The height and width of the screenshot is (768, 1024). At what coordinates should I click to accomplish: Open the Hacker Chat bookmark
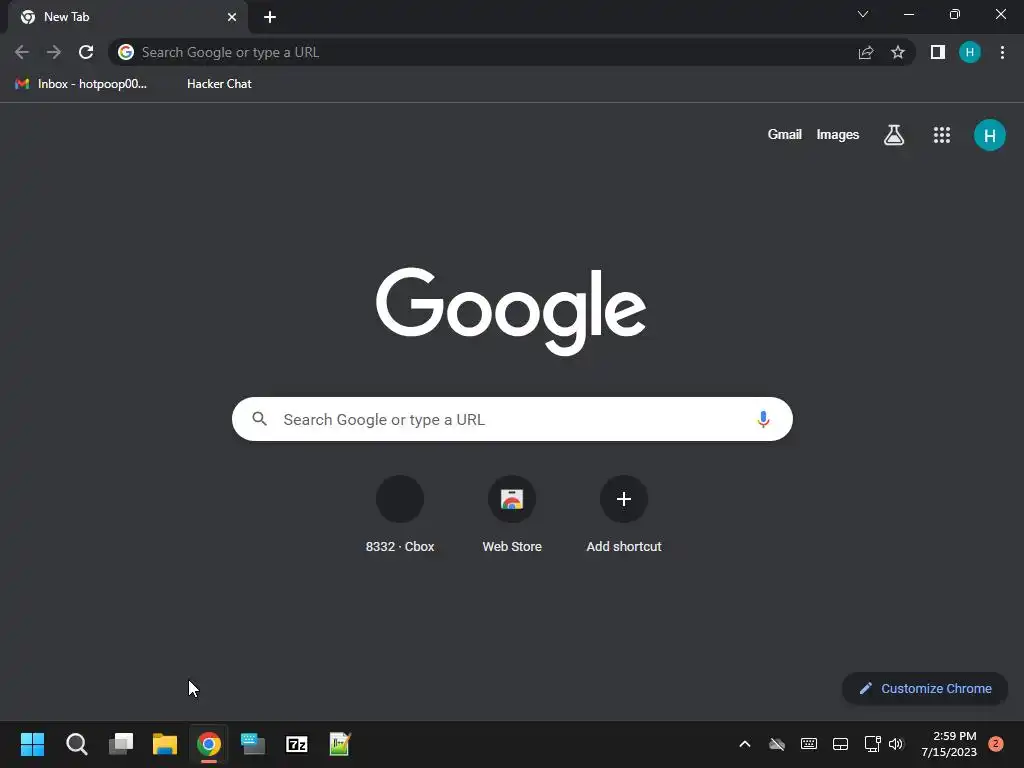click(219, 84)
